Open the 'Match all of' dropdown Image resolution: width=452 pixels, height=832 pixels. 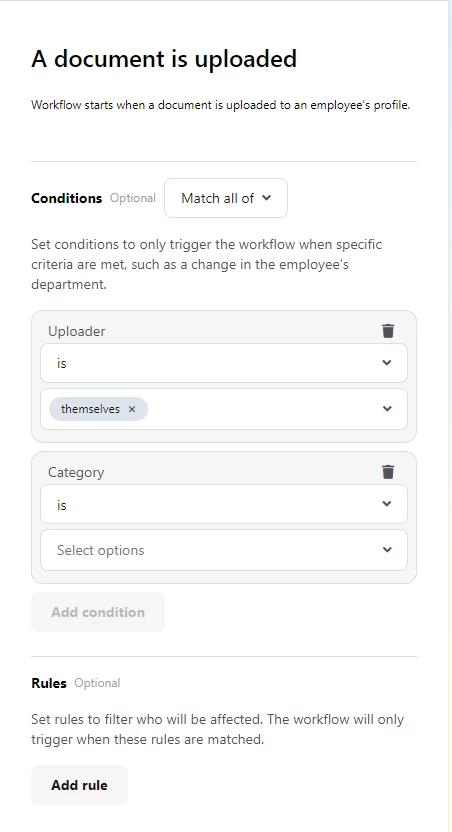[226, 198]
